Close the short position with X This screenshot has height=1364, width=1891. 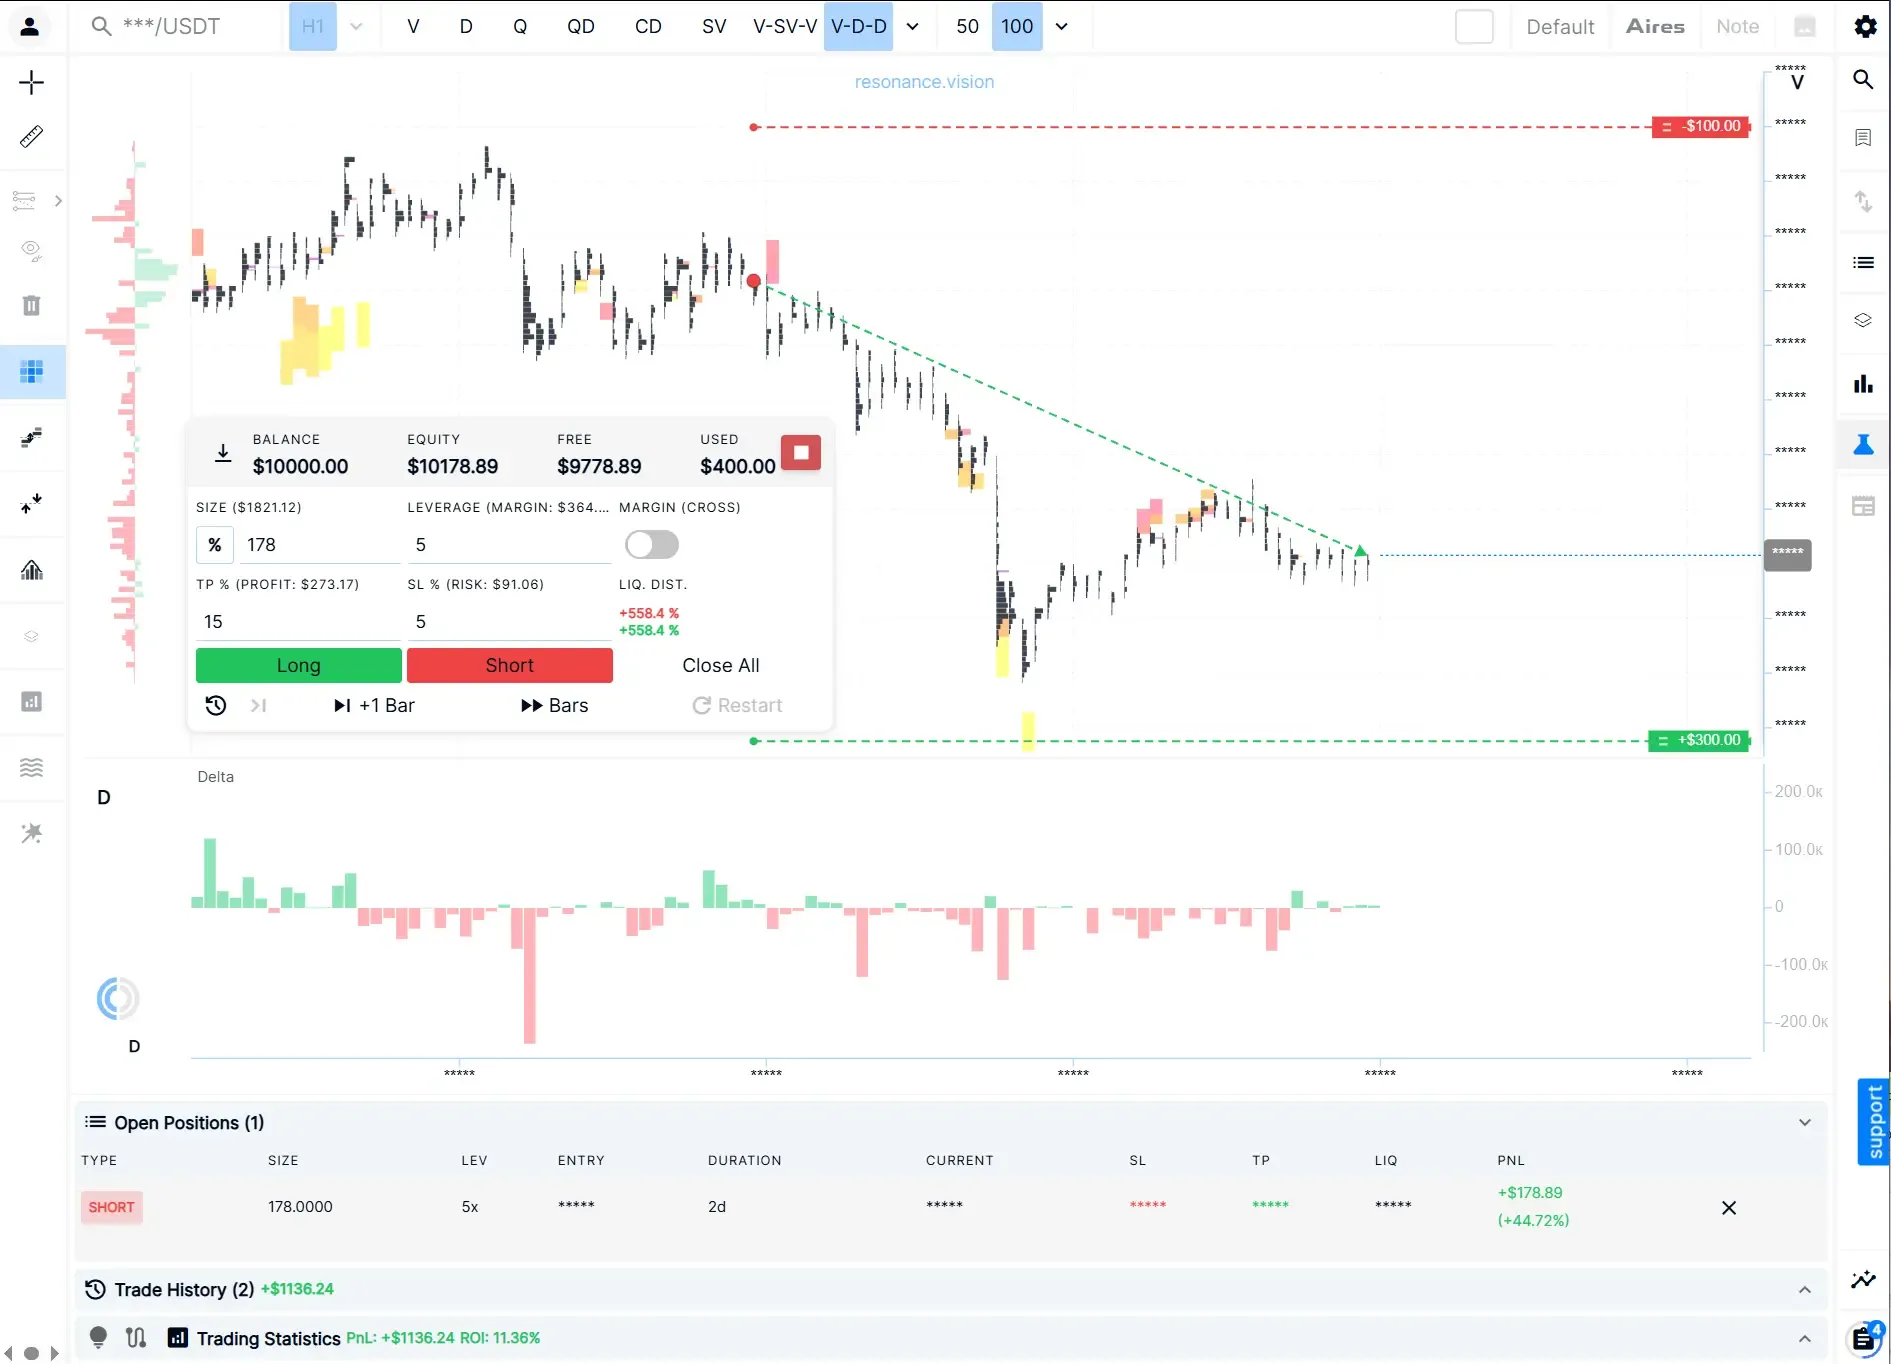click(x=1729, y=1208)
